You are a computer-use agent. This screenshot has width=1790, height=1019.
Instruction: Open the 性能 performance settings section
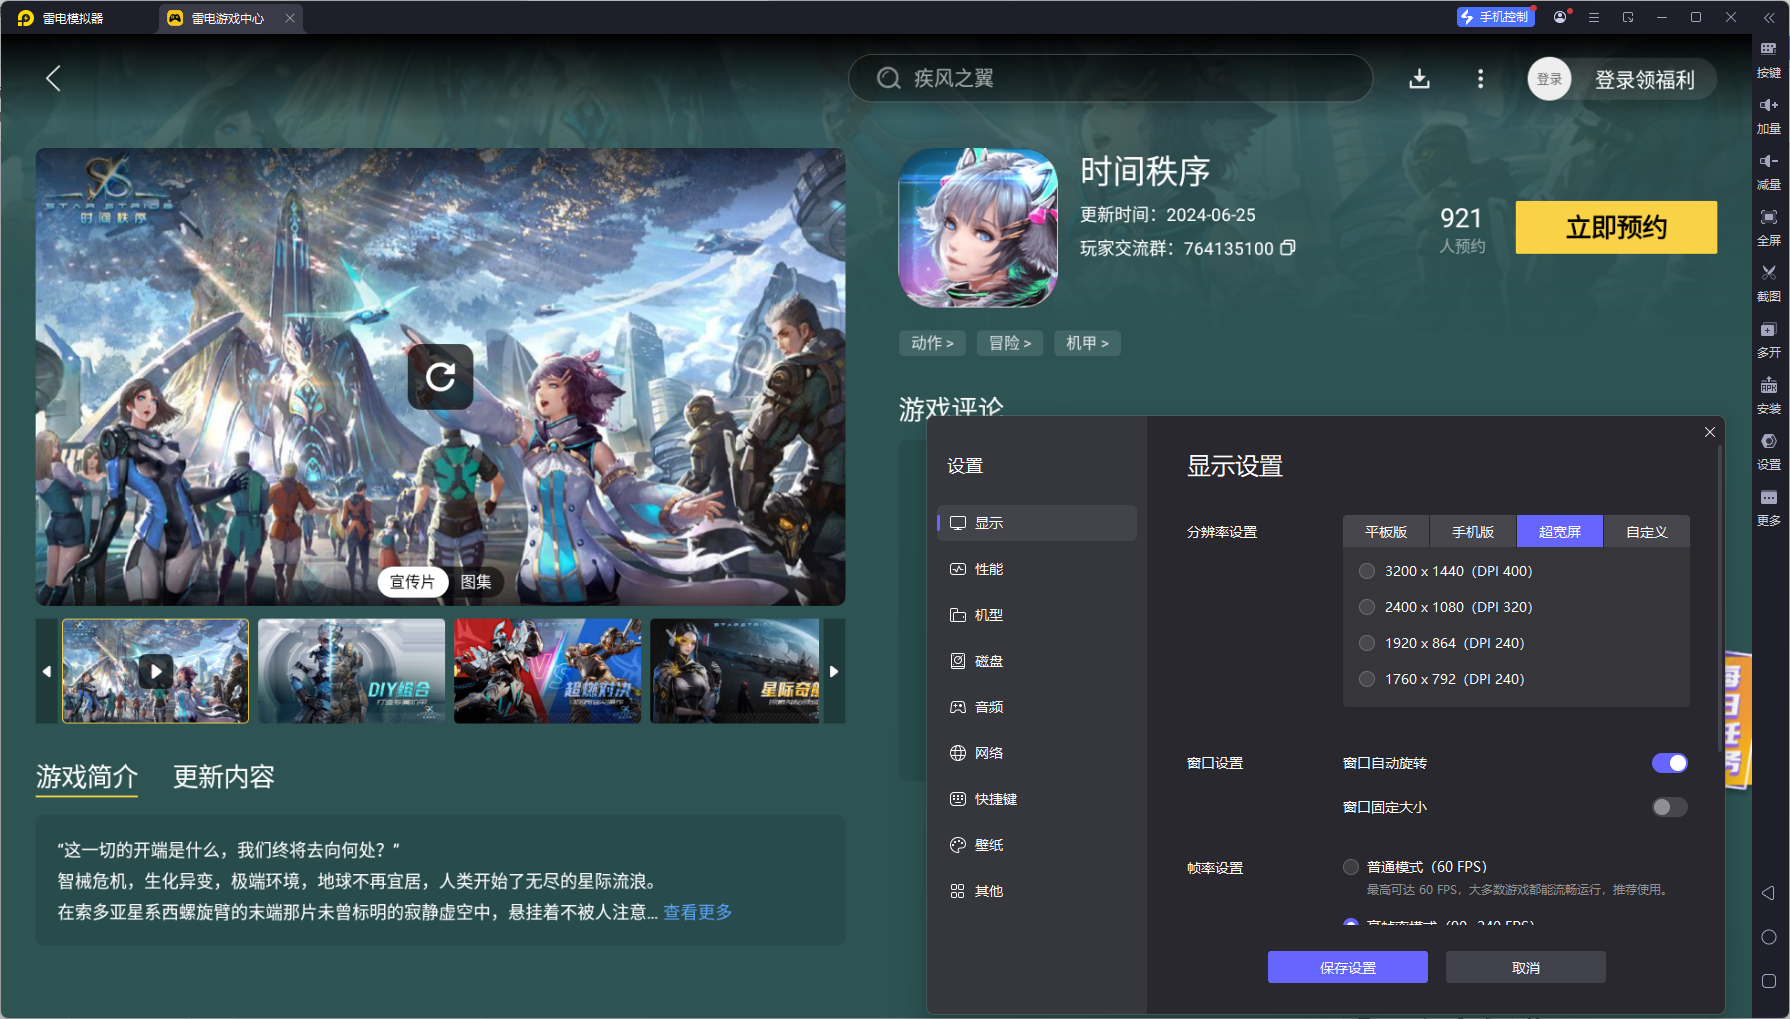click(x=1037, y=569)
